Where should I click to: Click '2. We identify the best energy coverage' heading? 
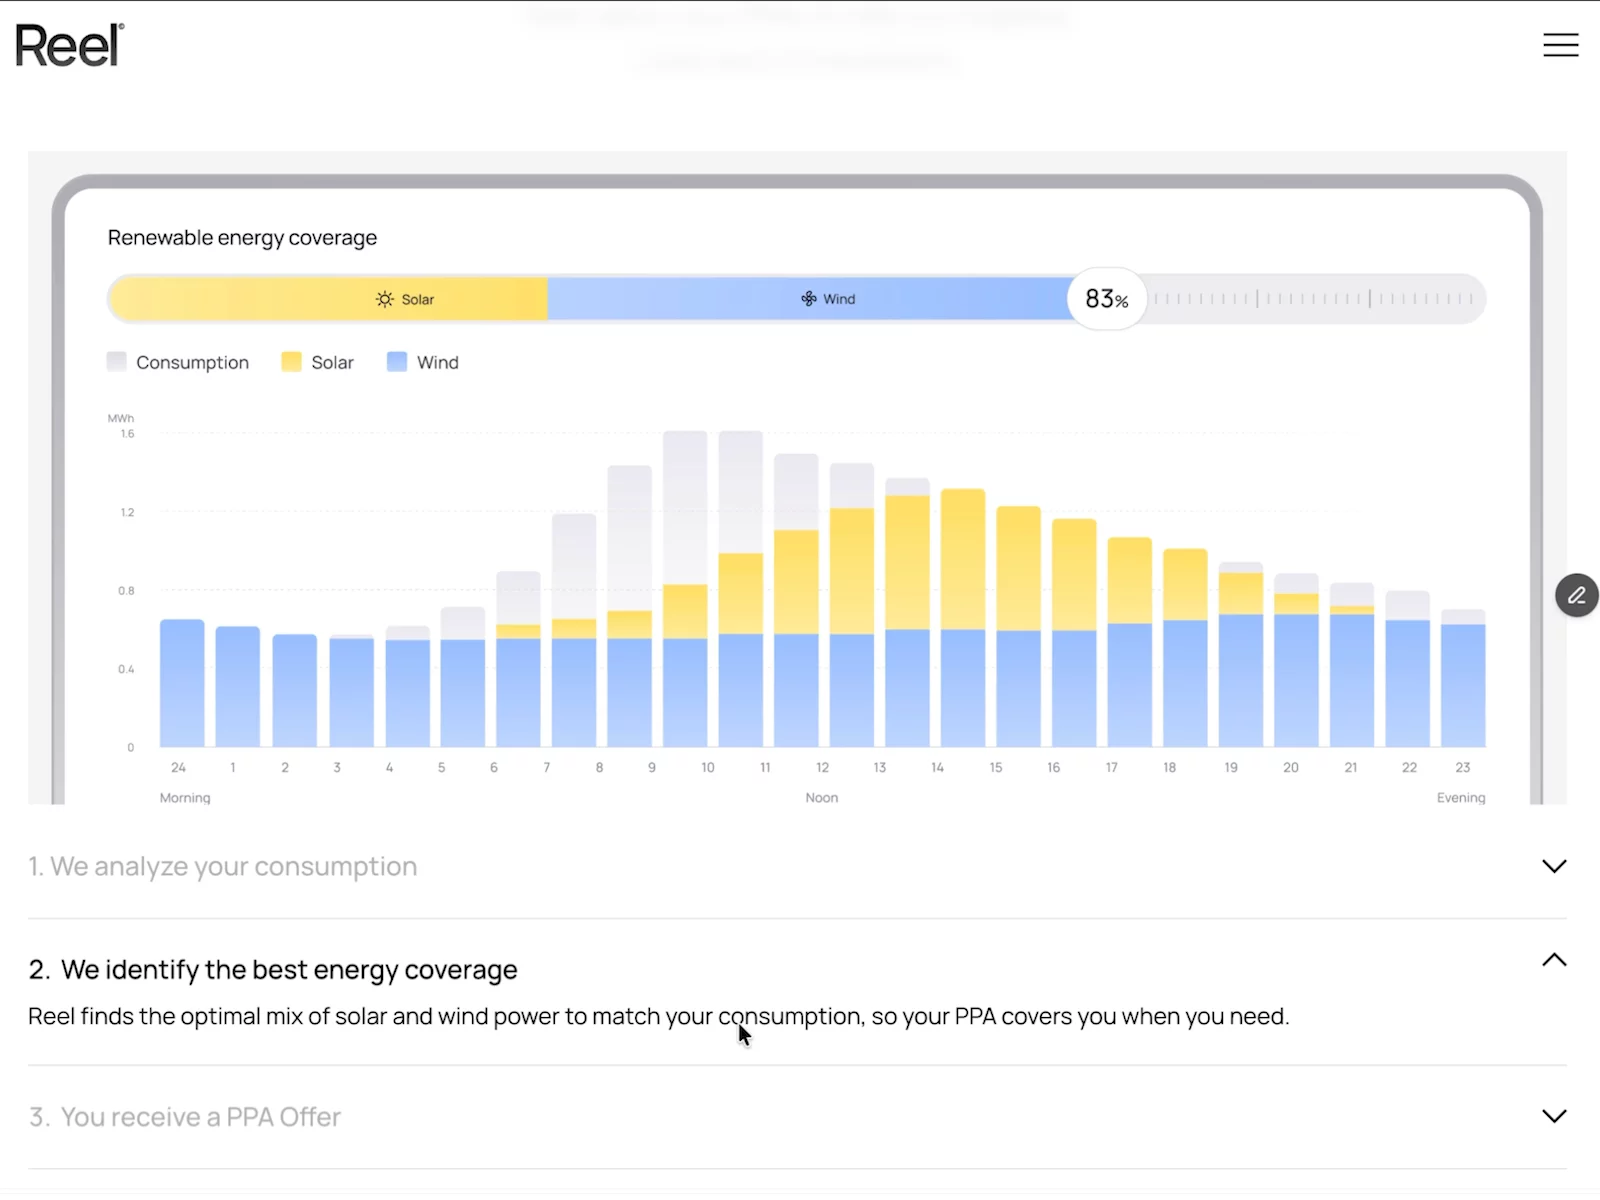(x=273, y=970)
